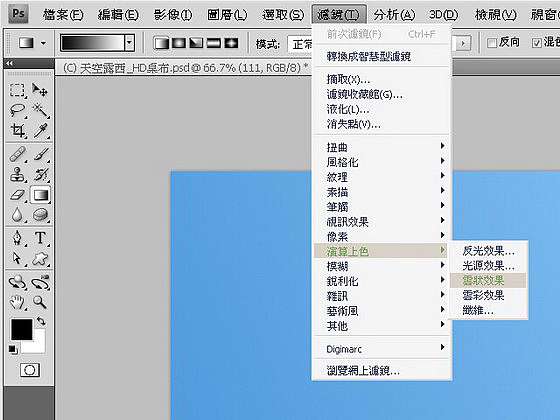Open the 分析 menu
Image resolution: width=560 pixels, height=420 pixels.
(x=394, y=15)
